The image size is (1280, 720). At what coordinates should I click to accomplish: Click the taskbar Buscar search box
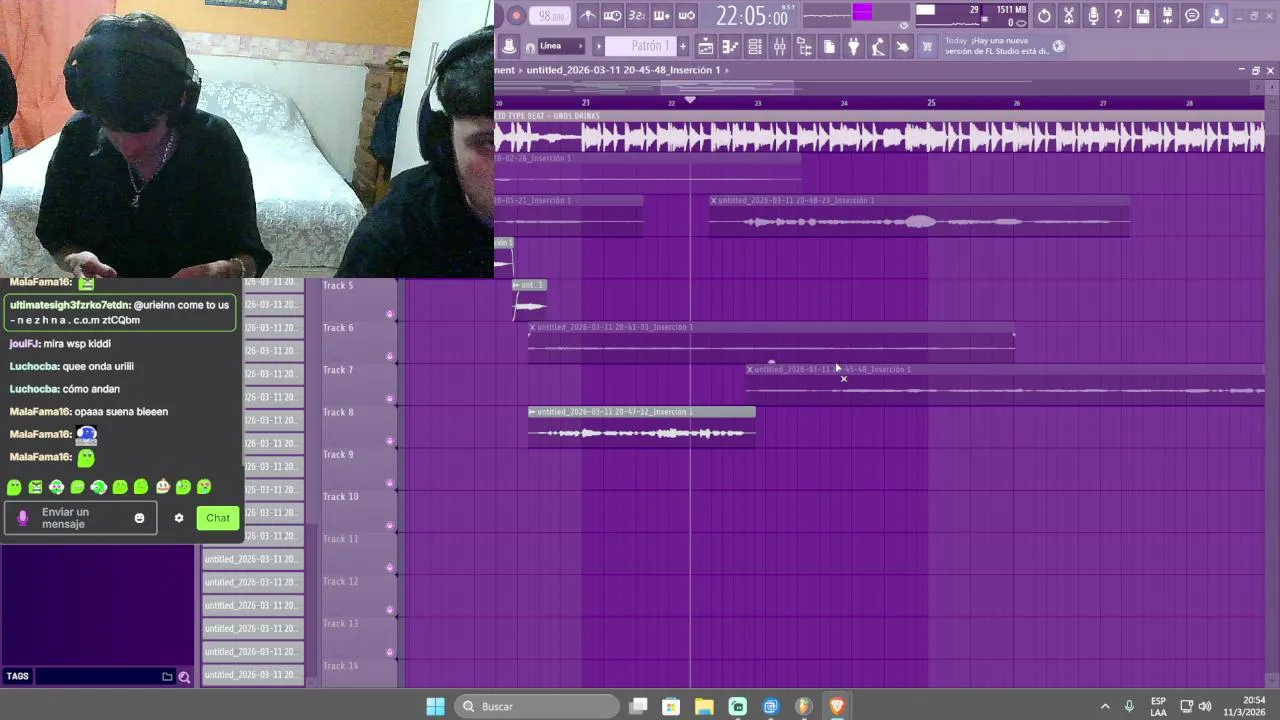[537, 706]
